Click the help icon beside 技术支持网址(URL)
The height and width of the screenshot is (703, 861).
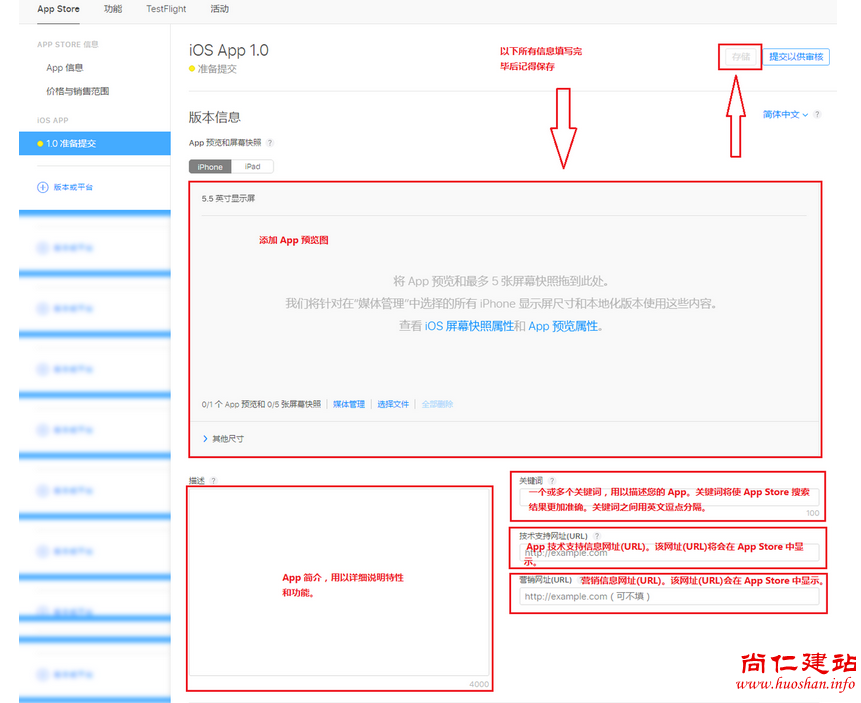pyautogui.click(x=597, y=536)
